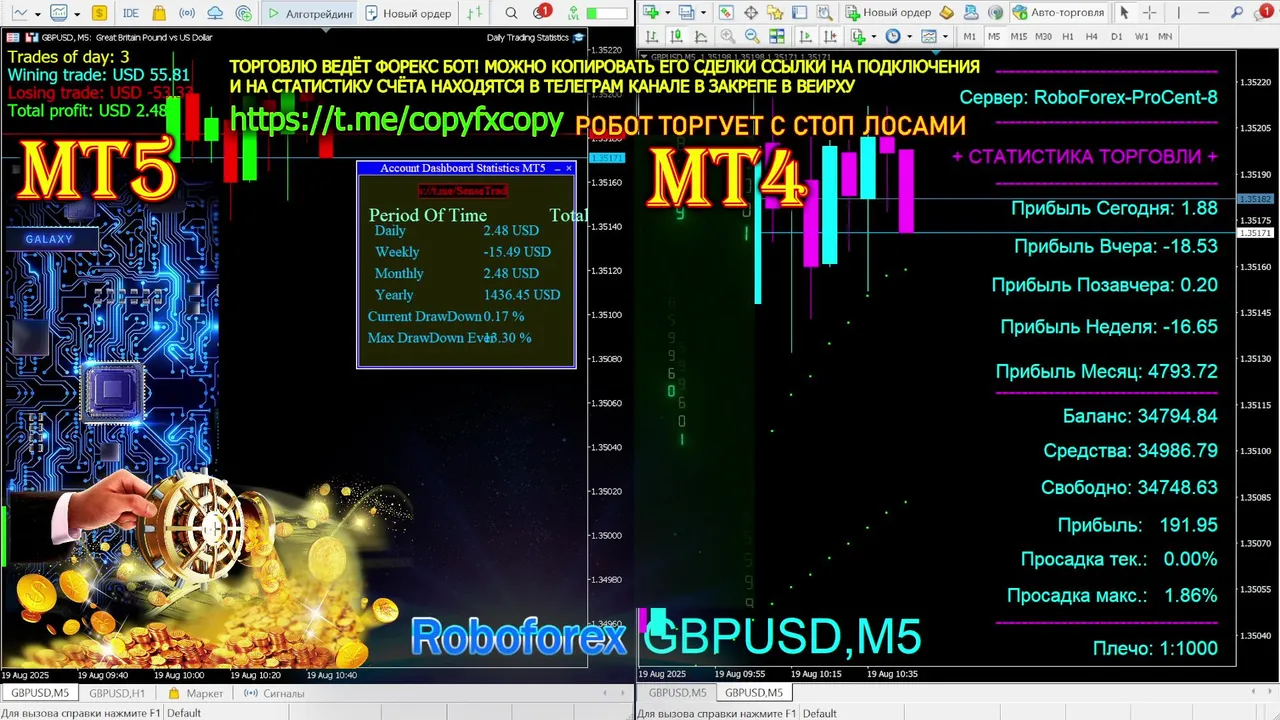Open the Signals broadcast icon in MT5 toolbar

[187, 13]
